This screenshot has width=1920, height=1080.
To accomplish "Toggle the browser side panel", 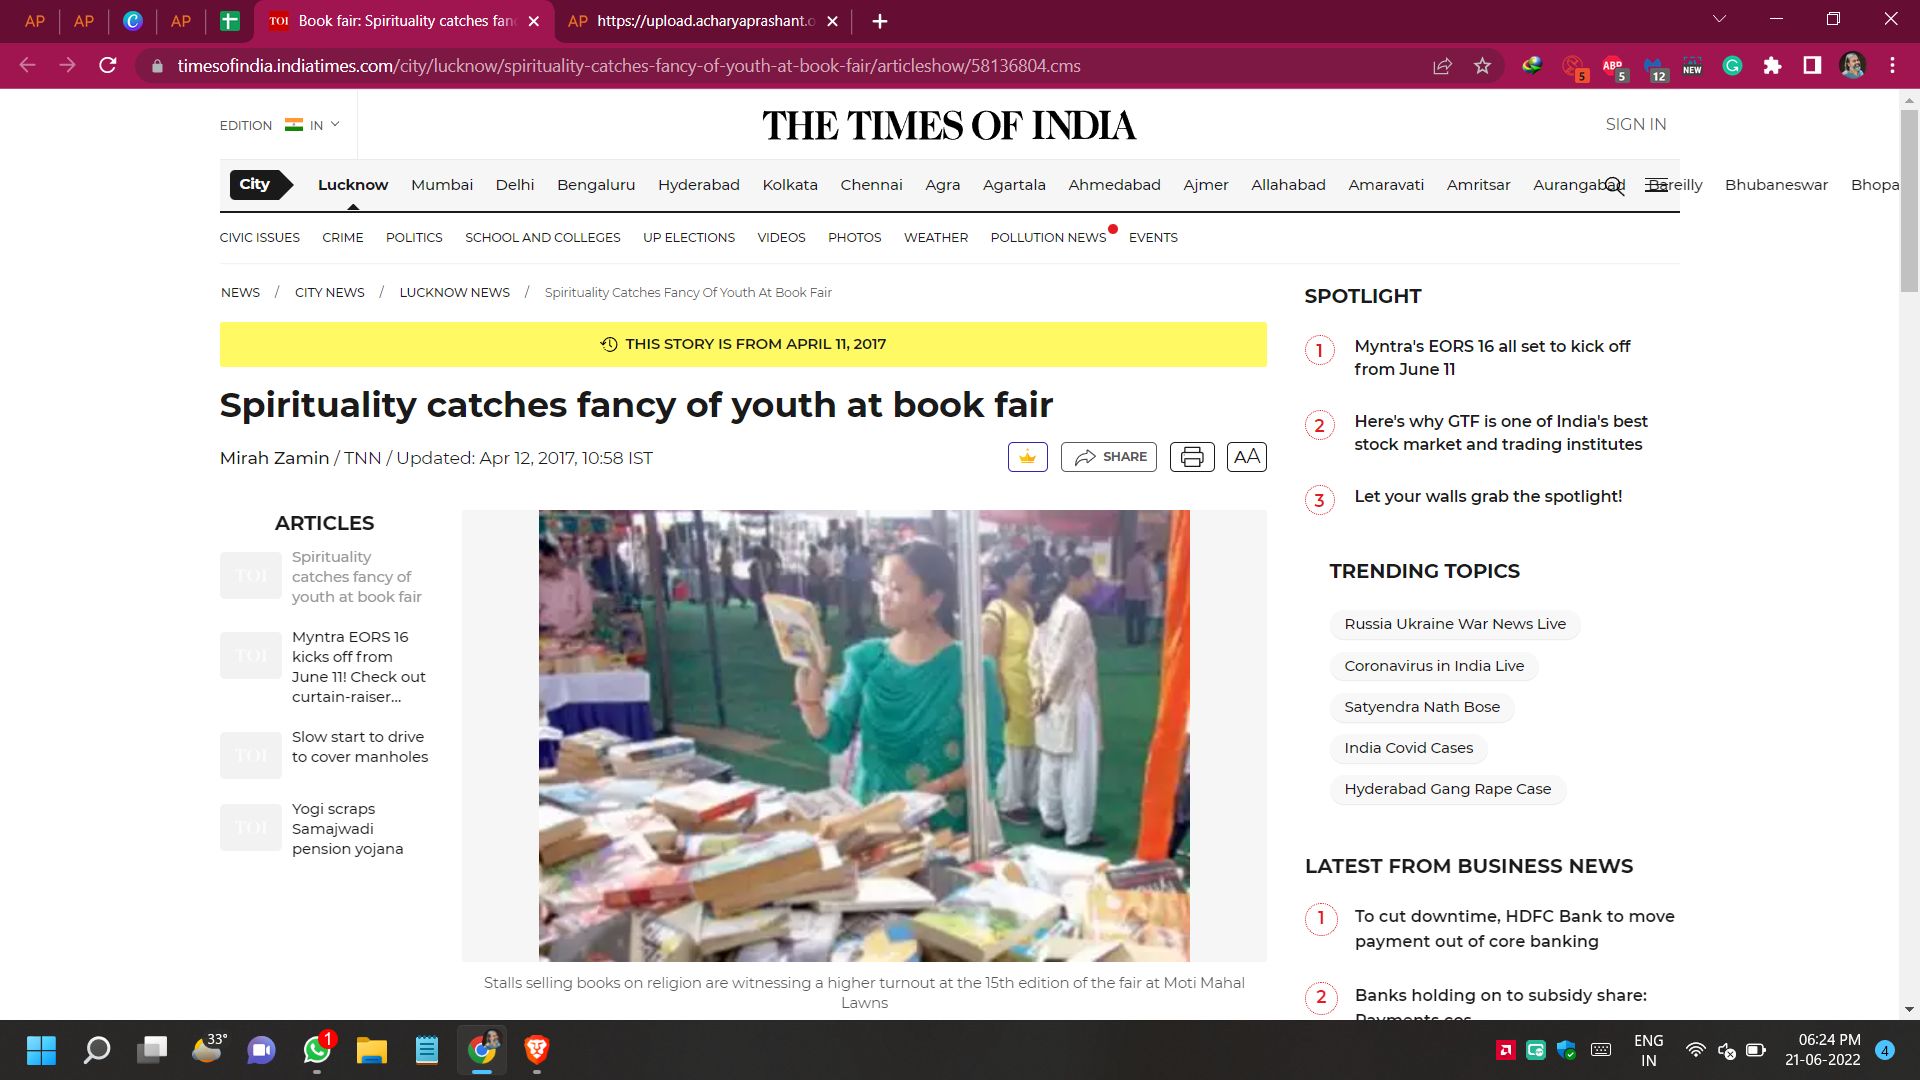I will [x=1811, y=66].
